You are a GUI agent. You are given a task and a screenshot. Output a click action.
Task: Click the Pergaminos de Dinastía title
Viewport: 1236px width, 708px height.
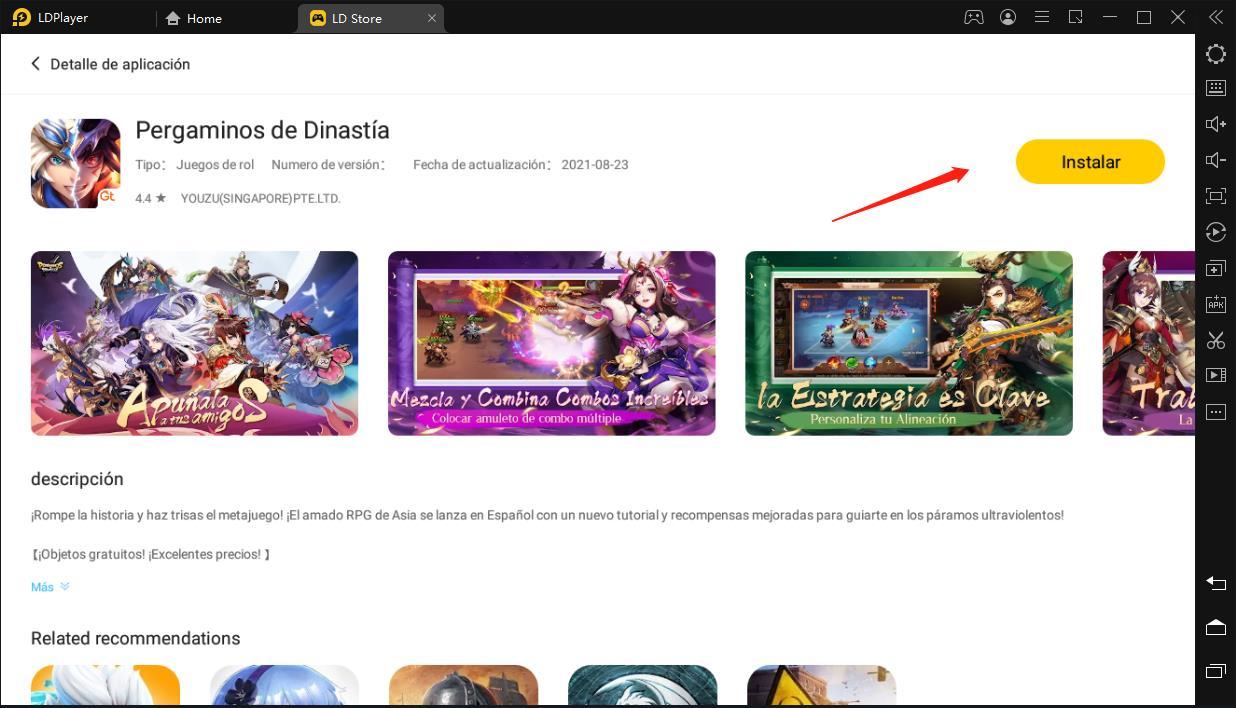coord(262,130)
